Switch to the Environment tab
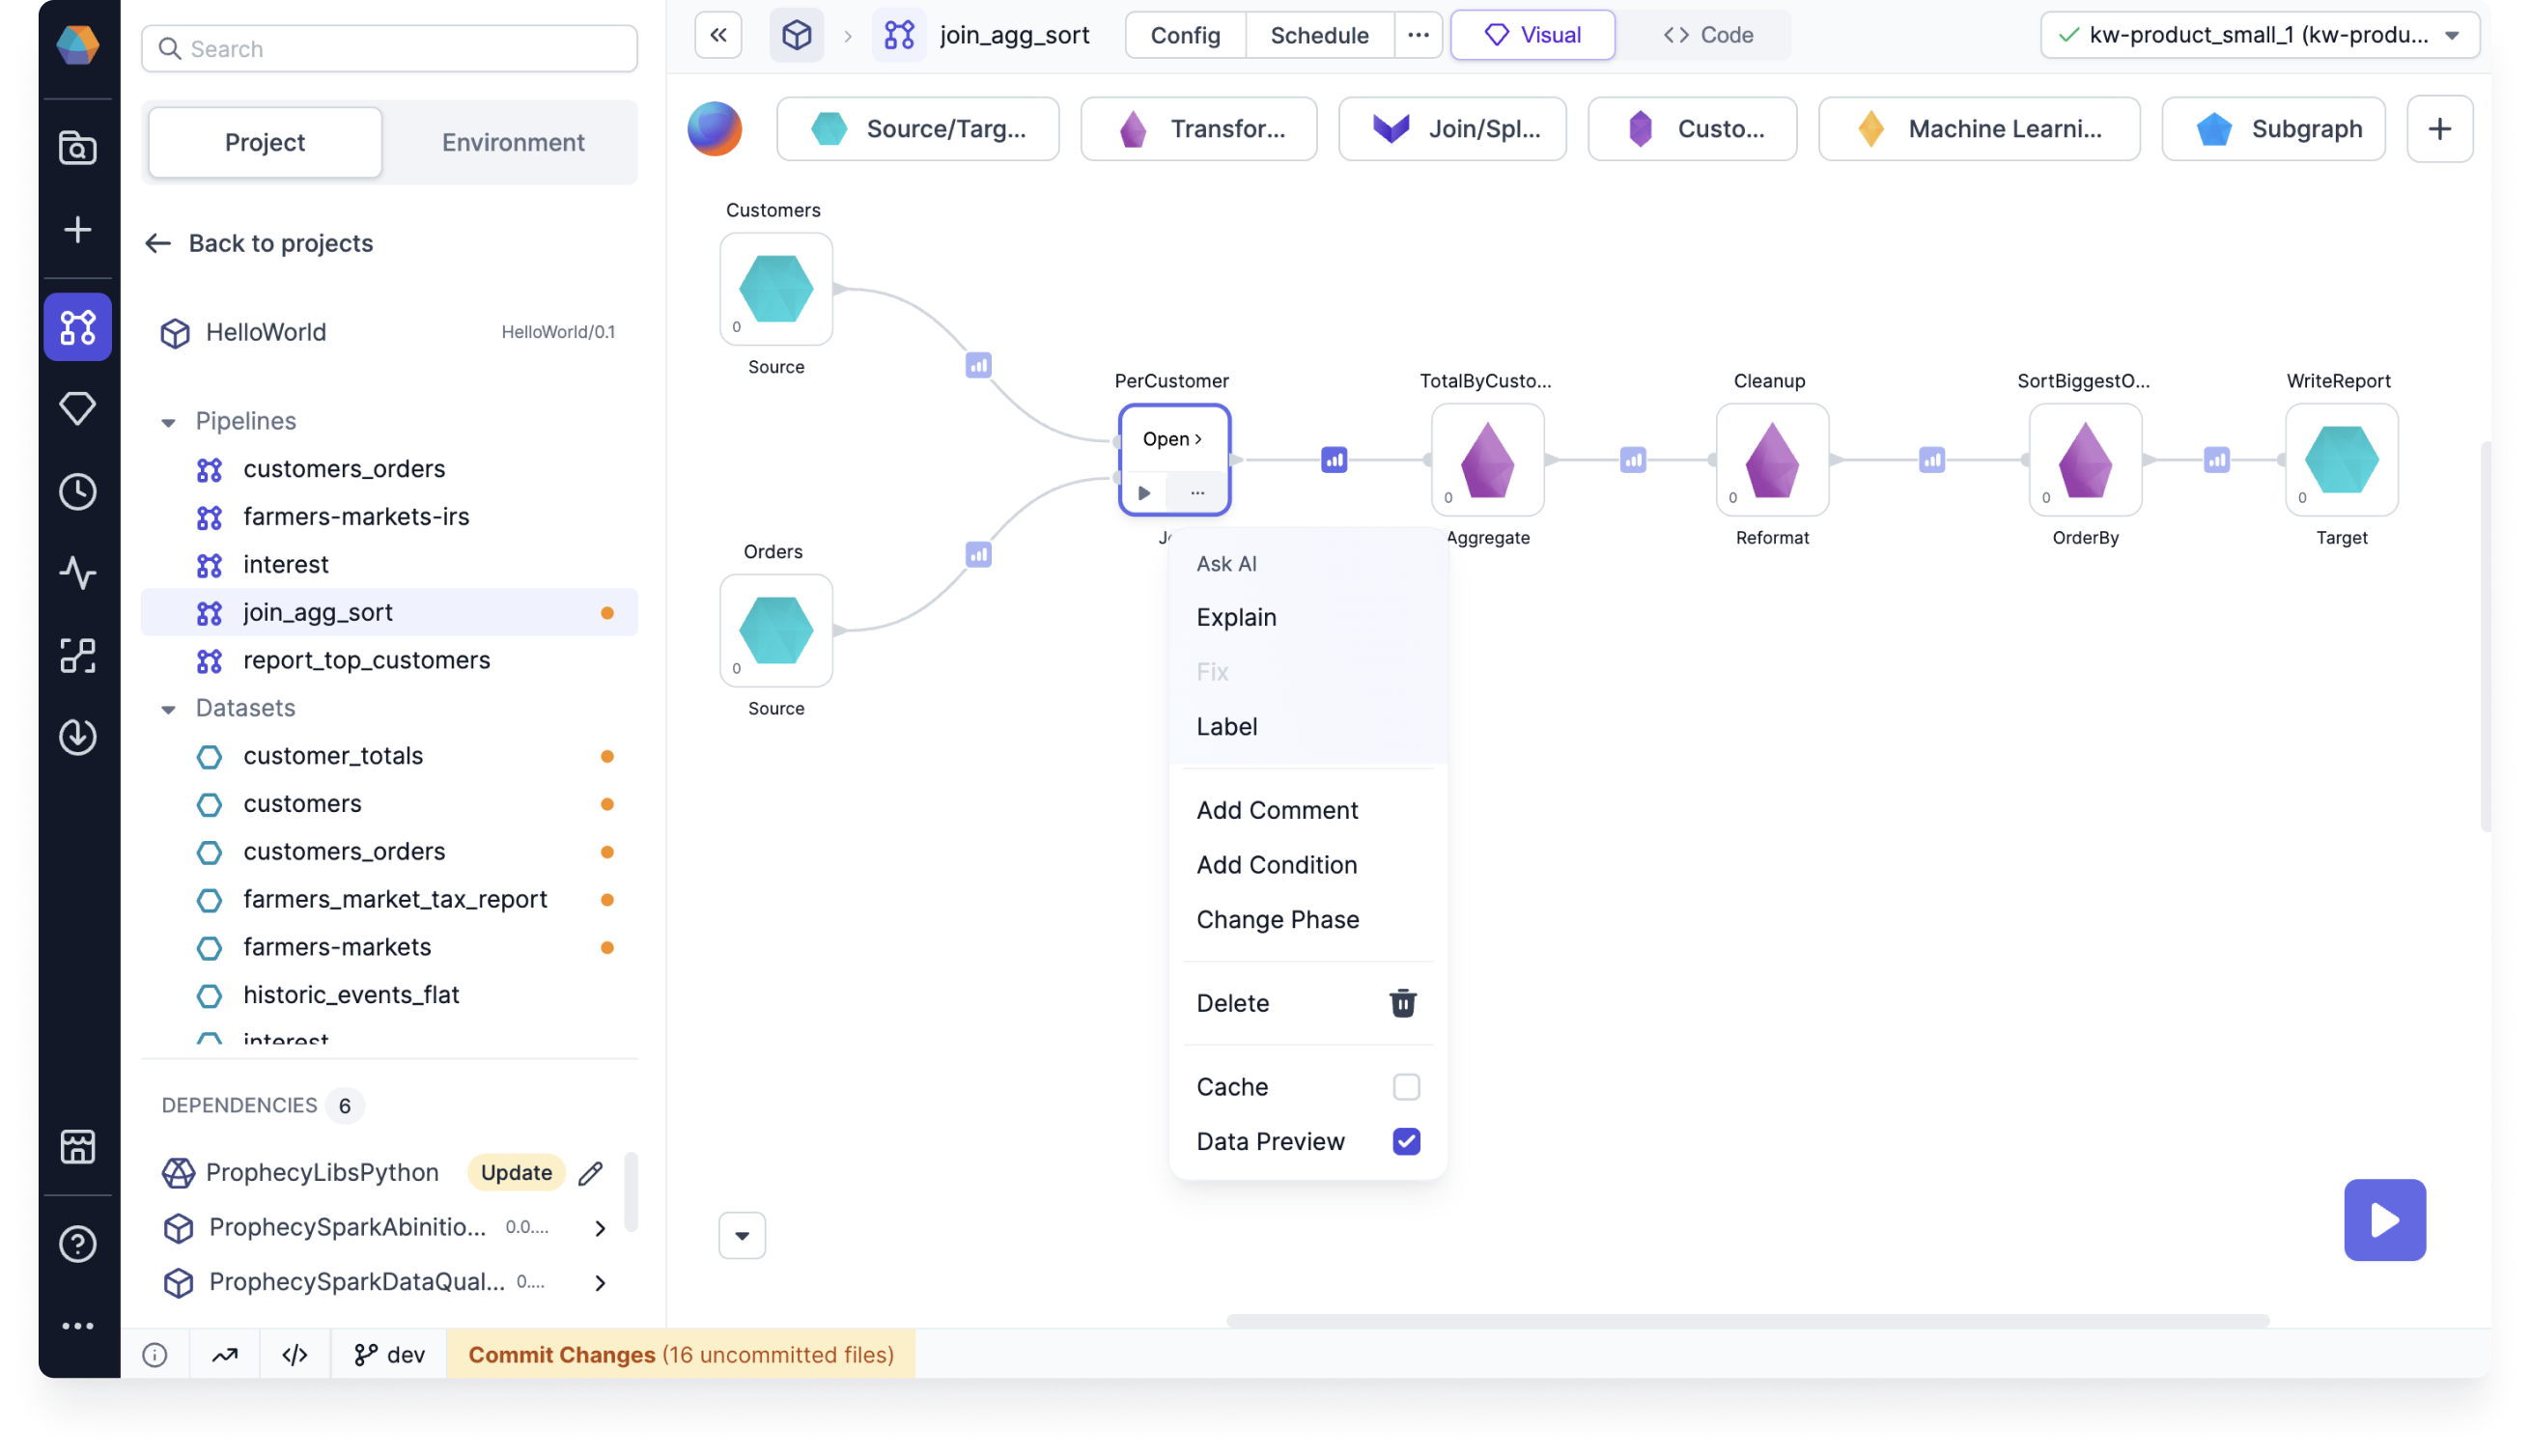This screenshot has width=2530, height=1456. point(513,143)
